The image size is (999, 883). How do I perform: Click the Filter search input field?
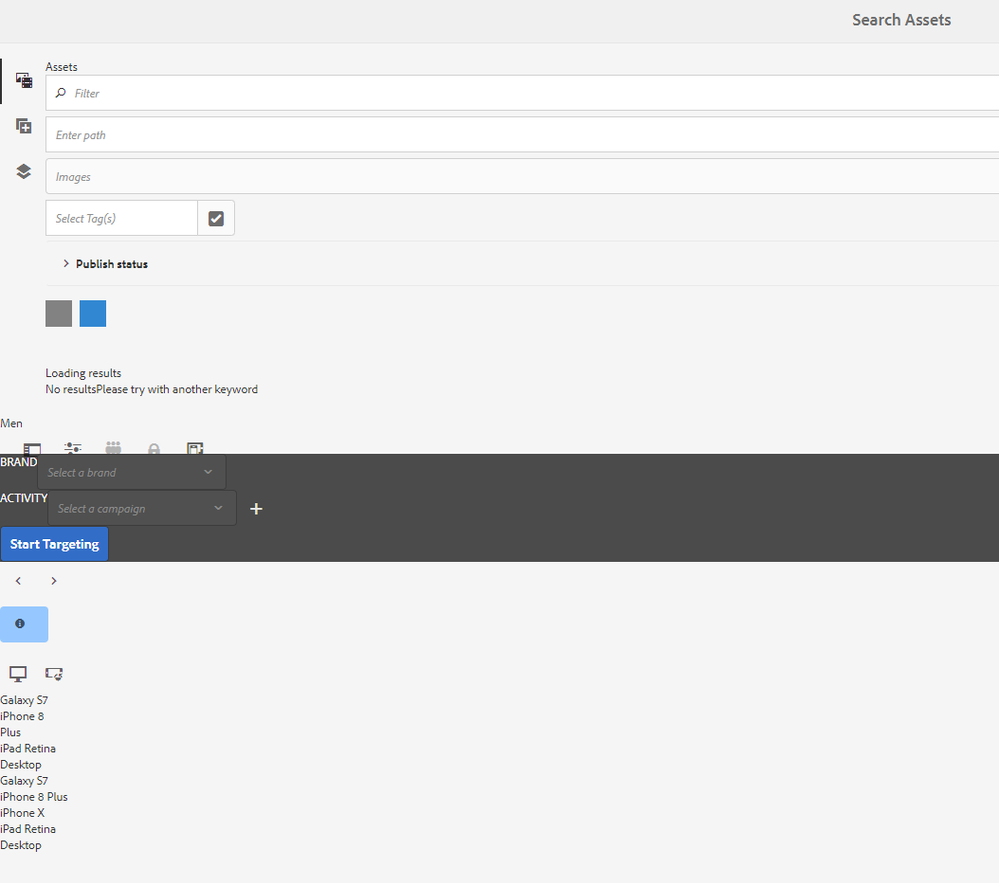pyautogui.click(x=520, y=93)
